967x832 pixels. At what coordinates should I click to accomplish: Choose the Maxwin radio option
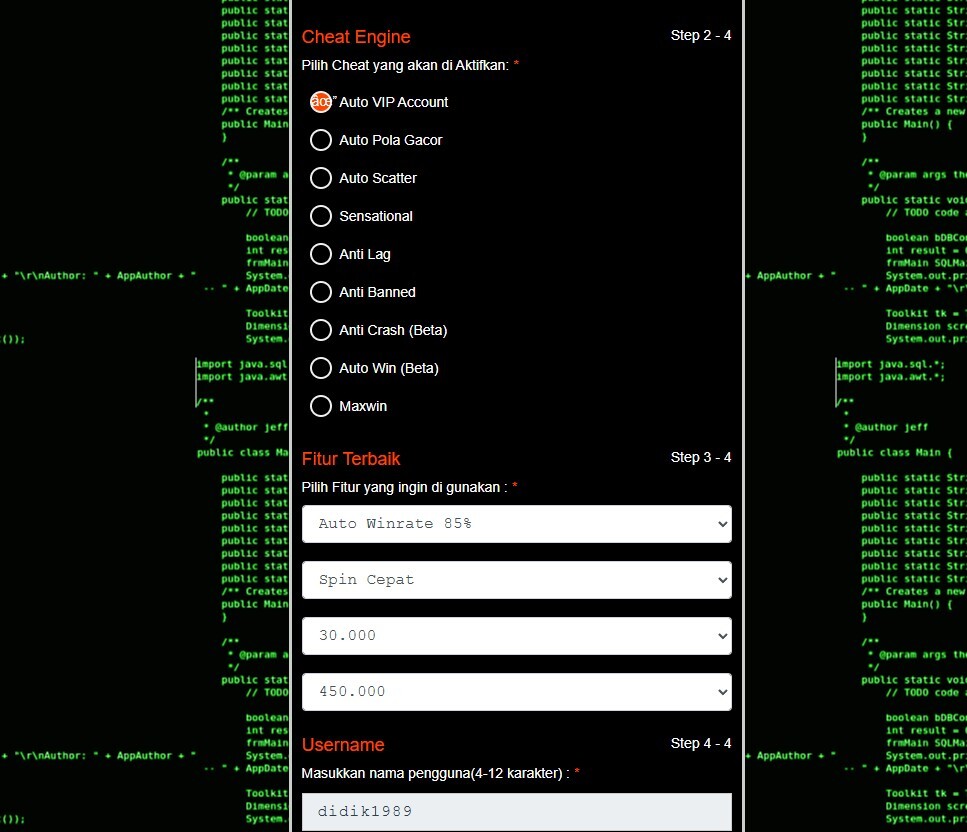click(321, 406)
